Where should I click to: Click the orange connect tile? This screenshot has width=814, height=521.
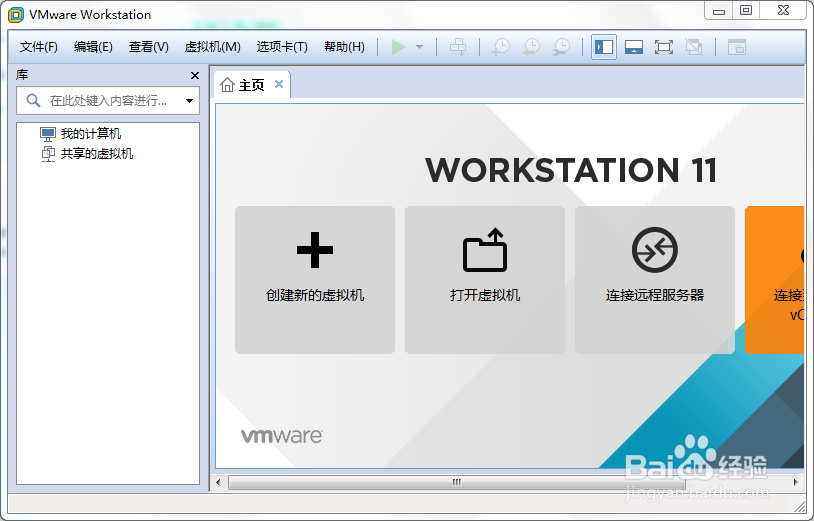[775, 280]
